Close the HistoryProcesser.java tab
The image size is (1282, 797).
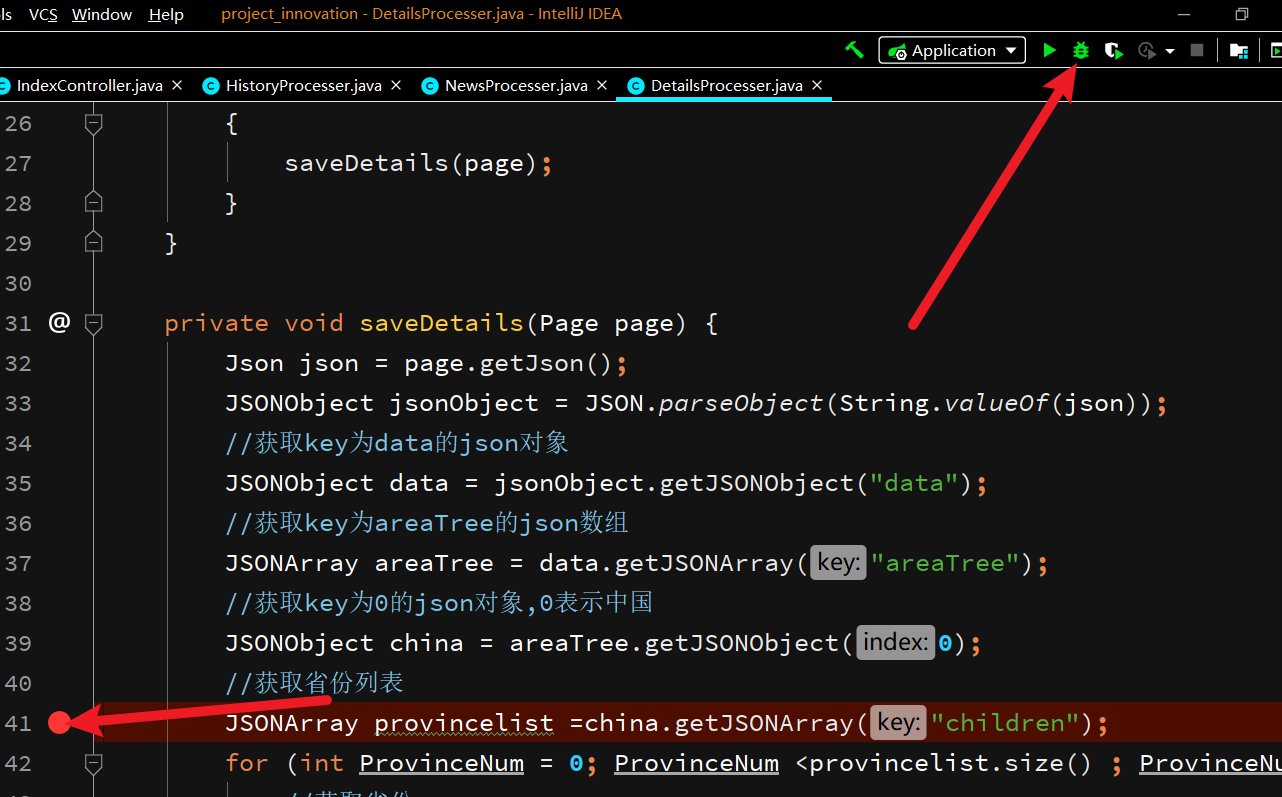396,86
